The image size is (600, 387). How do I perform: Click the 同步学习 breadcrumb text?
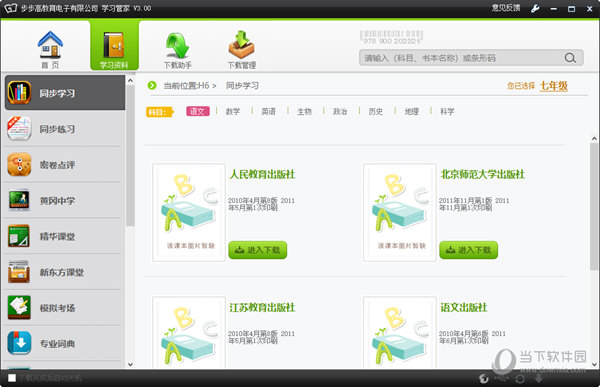click(x=242, y=86)
